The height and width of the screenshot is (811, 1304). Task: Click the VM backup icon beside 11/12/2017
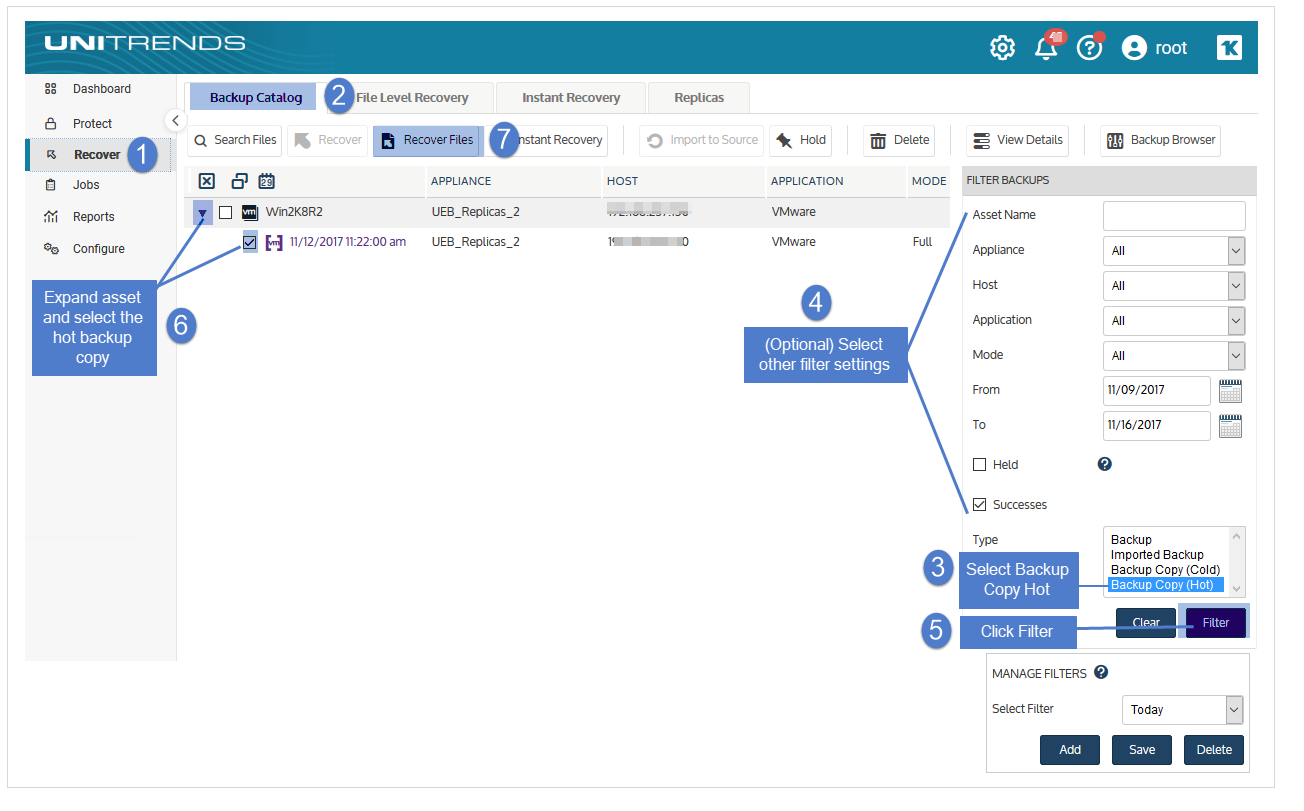[x=274, y=242]
